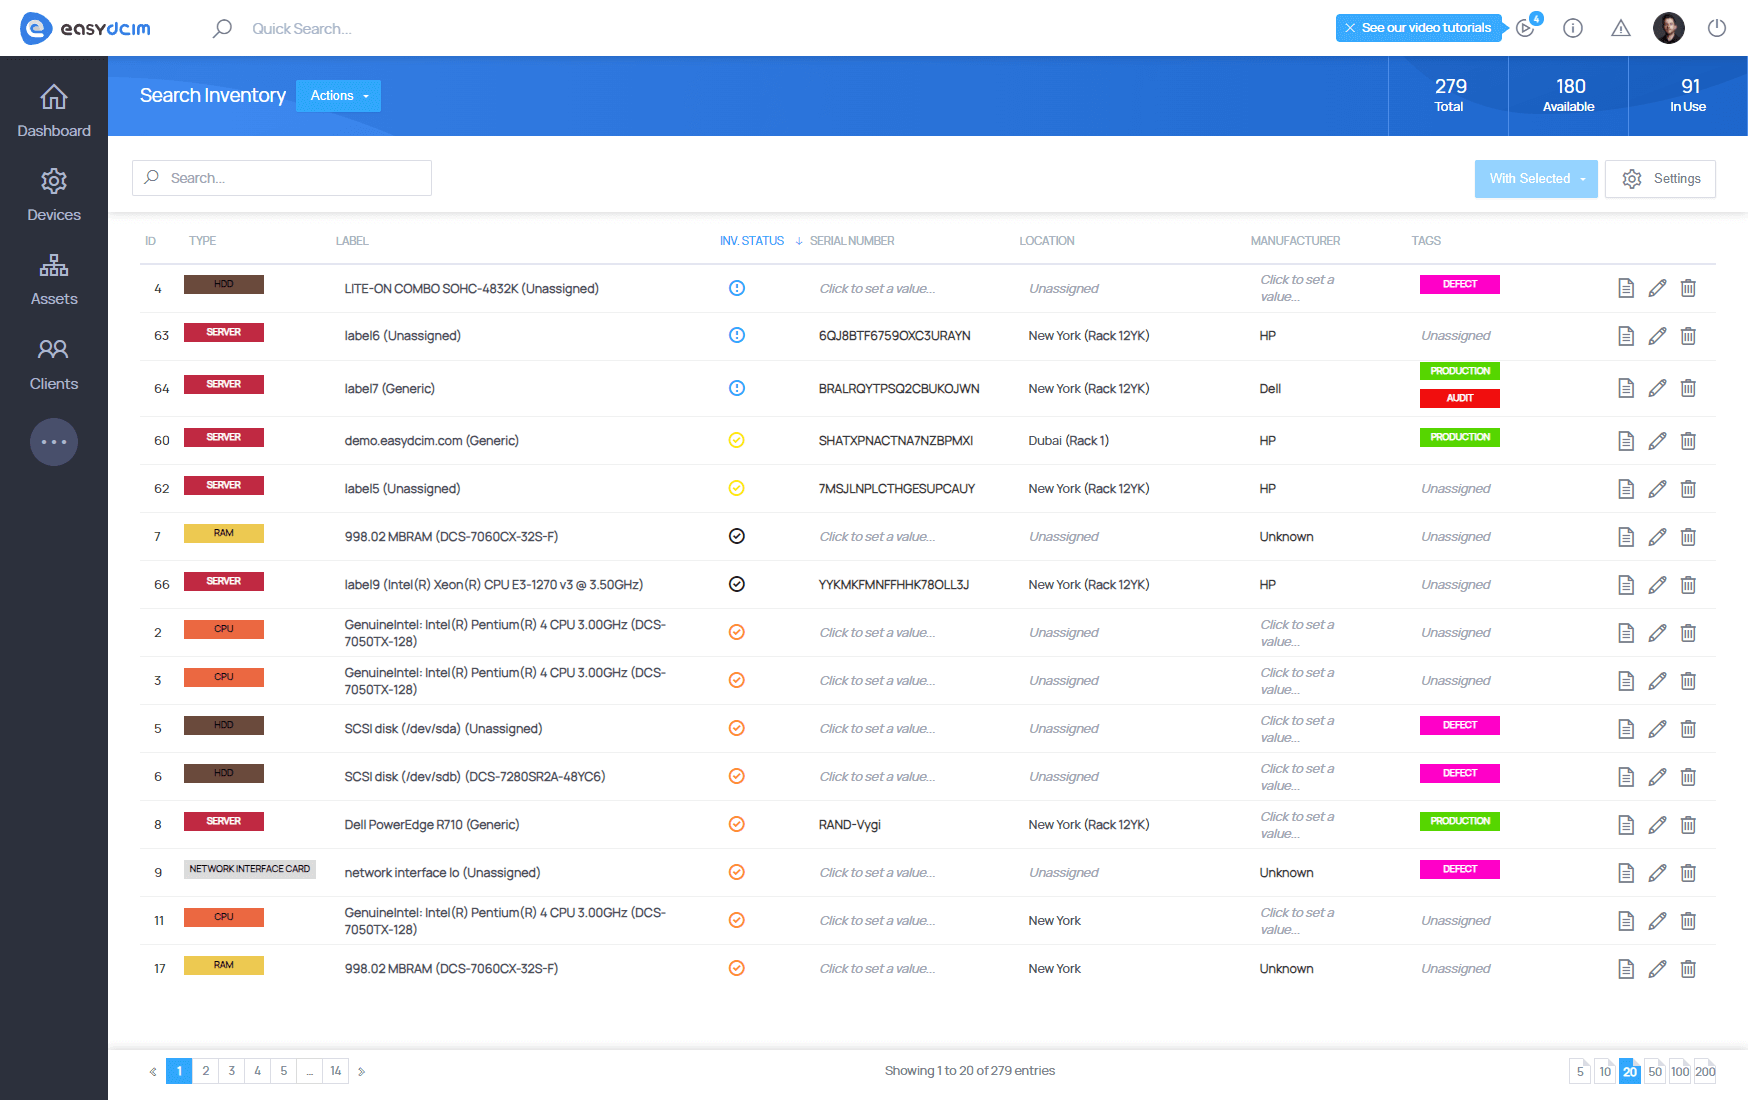This screenshot has height=1100, width=1748.
Task: Edit the demo.easydcim.com row with pencil
Action: point(1657,441)
